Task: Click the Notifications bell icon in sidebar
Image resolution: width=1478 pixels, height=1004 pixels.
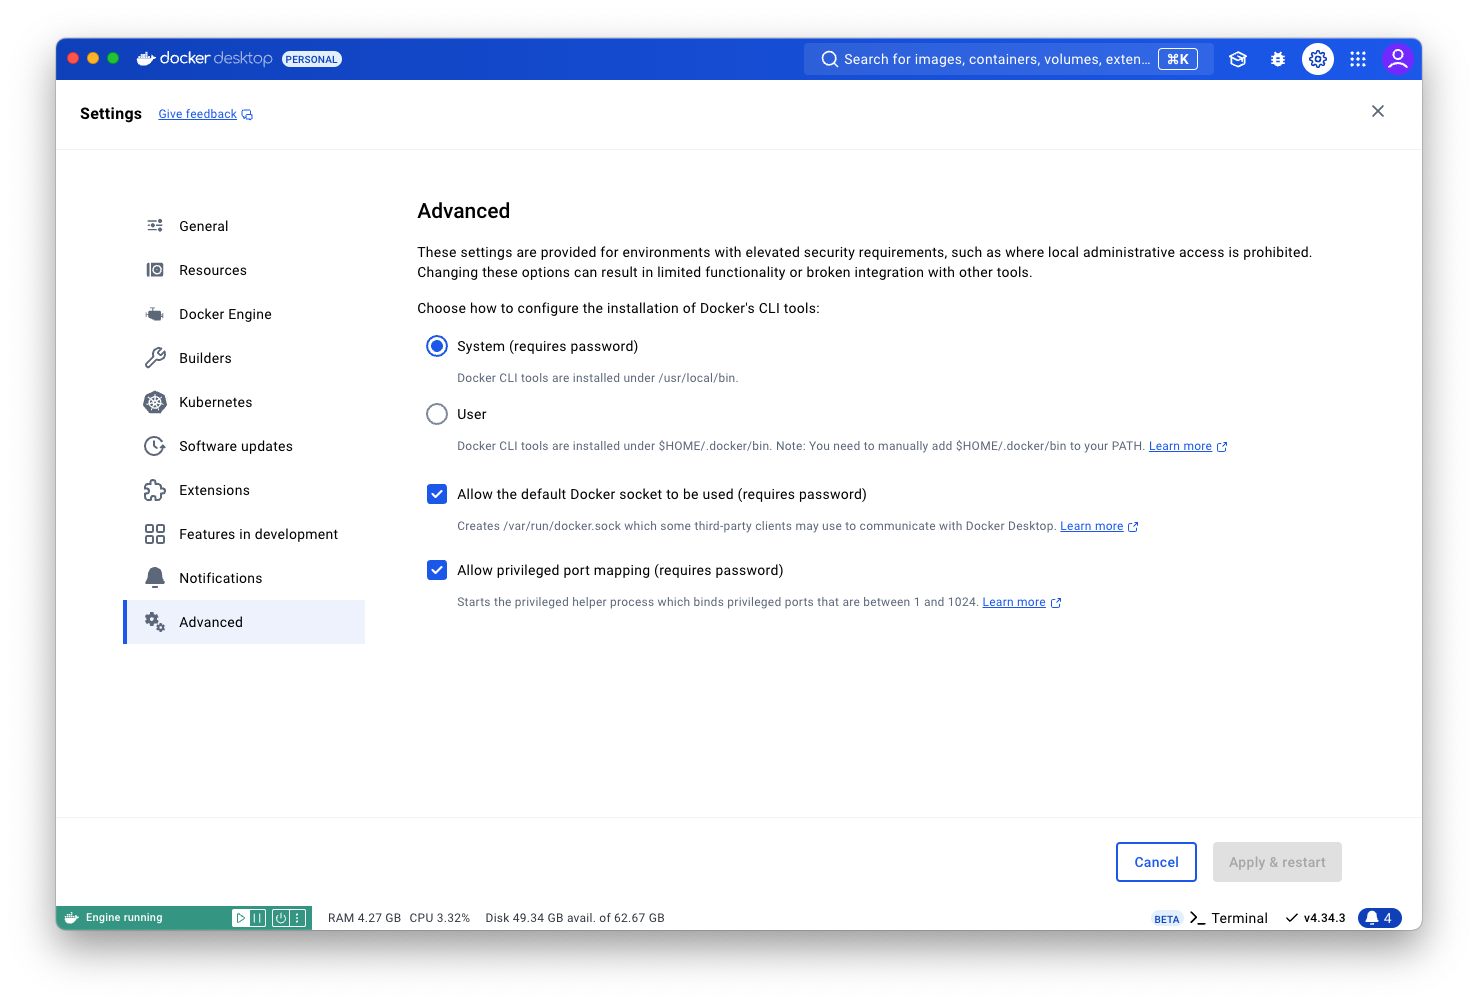Action: pyautogui.click(x=155, y=577)
